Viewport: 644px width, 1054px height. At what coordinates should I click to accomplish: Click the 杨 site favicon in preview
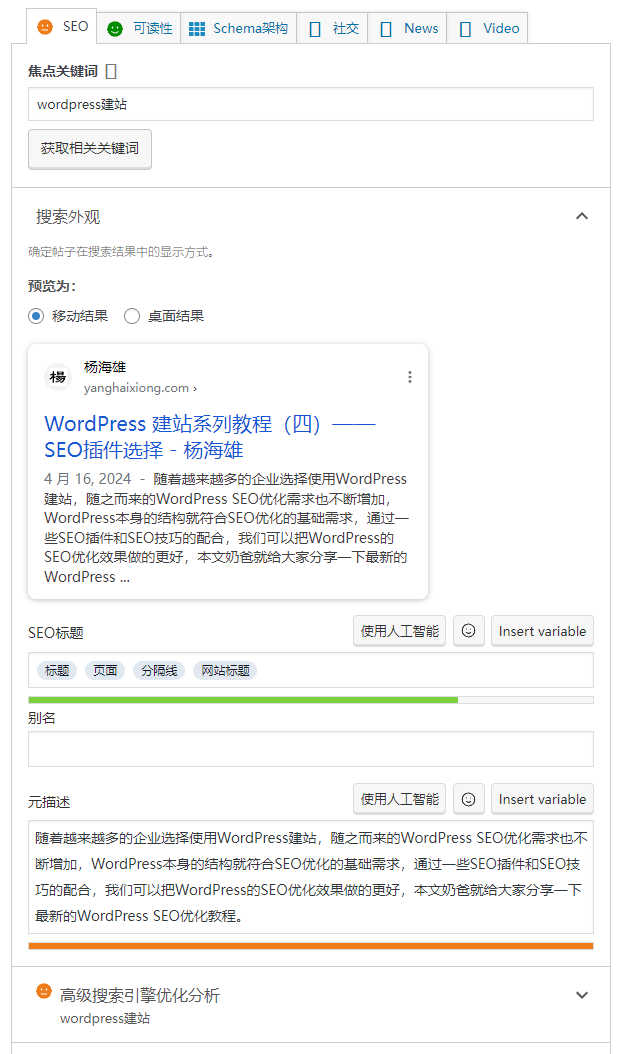pyautogui.click(x=58, y=377)
